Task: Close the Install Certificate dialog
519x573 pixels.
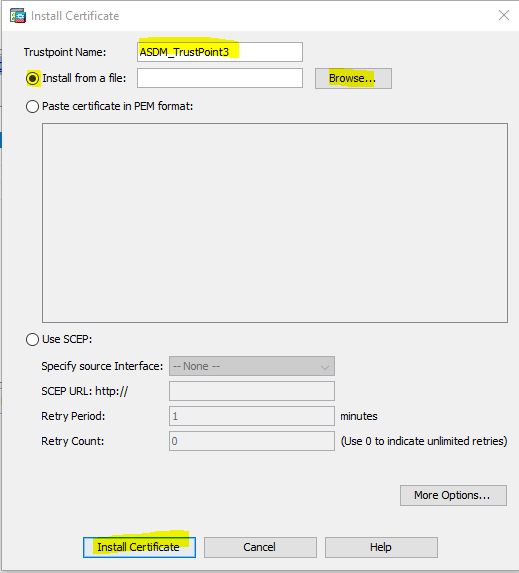Action: pyautogui.click(x=504, y=15)
